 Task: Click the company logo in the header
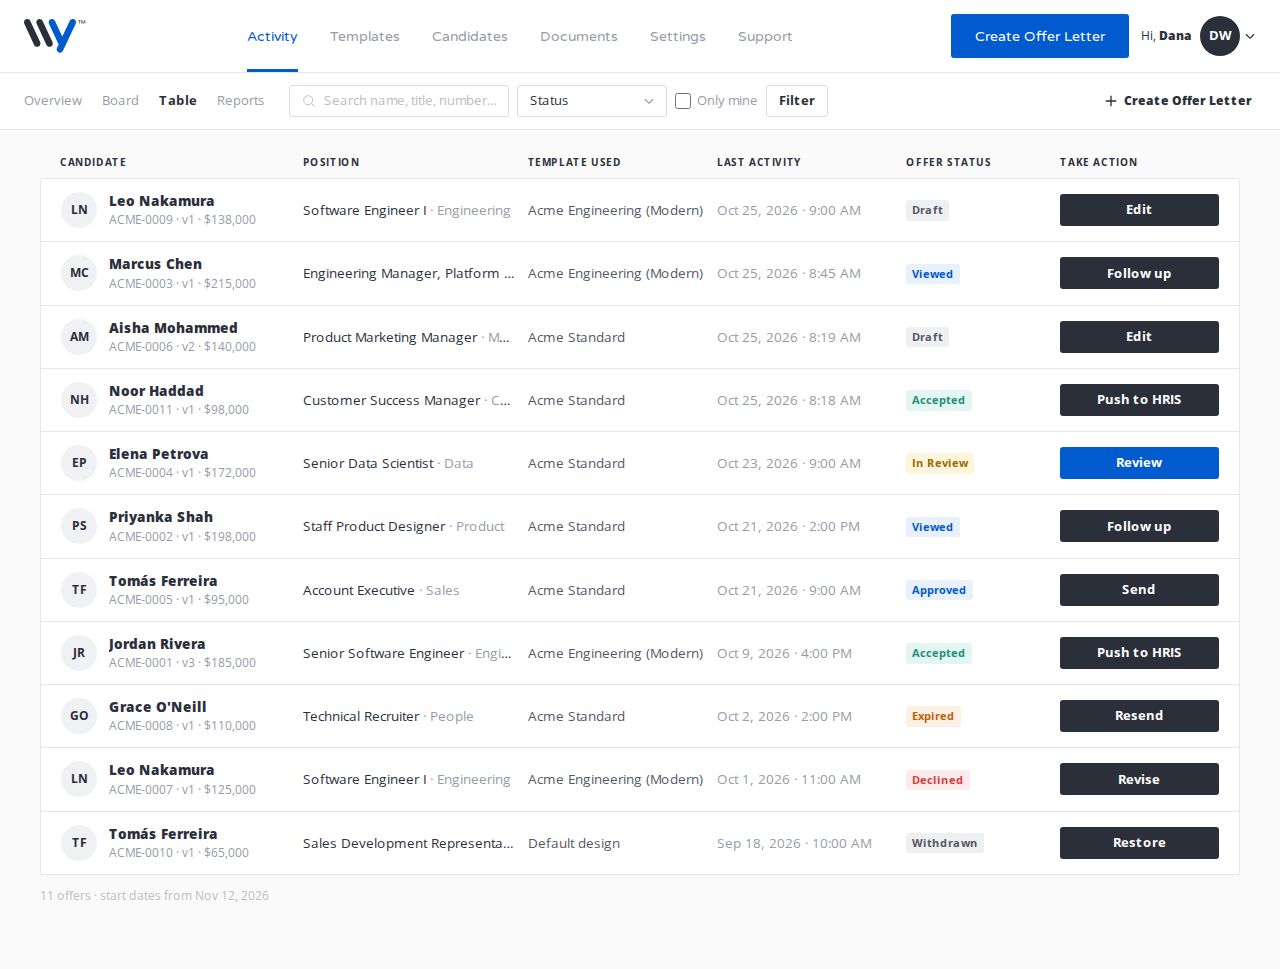tap(54, 36)
